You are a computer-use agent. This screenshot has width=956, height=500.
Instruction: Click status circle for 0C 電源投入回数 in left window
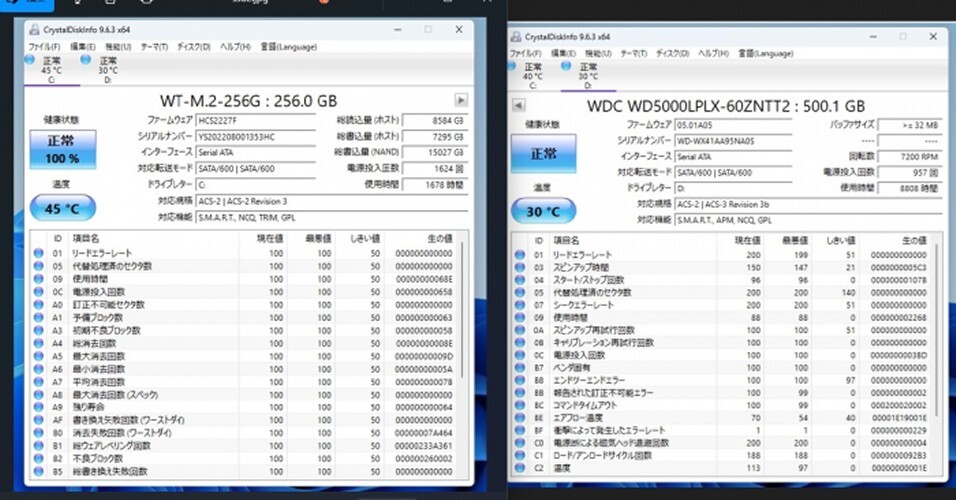coord(38,291)
